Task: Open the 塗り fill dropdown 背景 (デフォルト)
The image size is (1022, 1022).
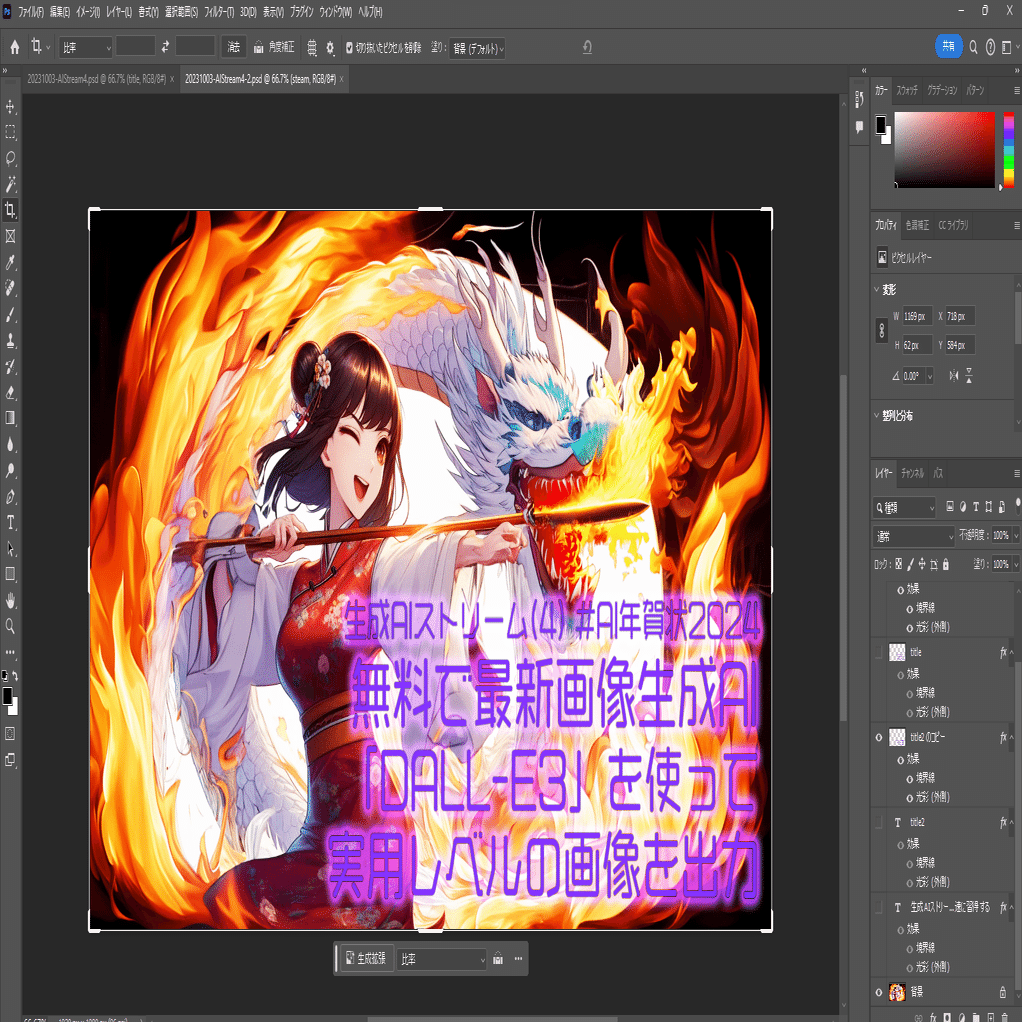Action: 477,48
